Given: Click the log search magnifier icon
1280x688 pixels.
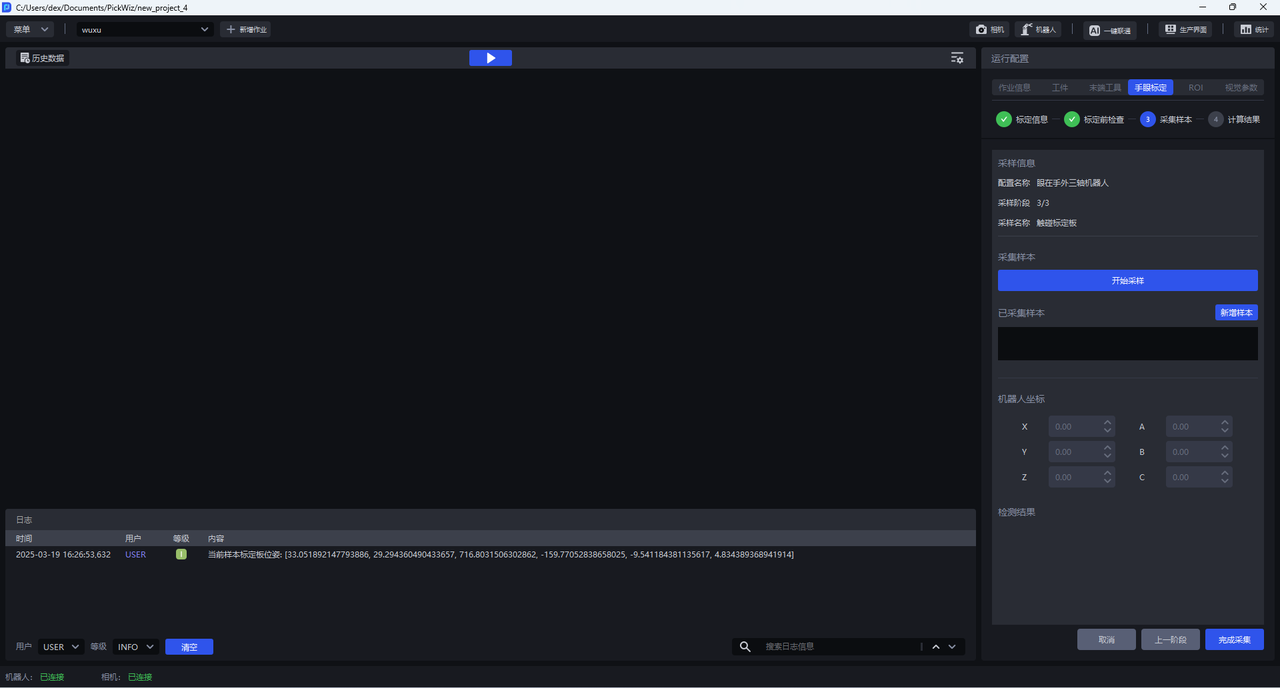Looking at the screenshot, I should (745, 647).
